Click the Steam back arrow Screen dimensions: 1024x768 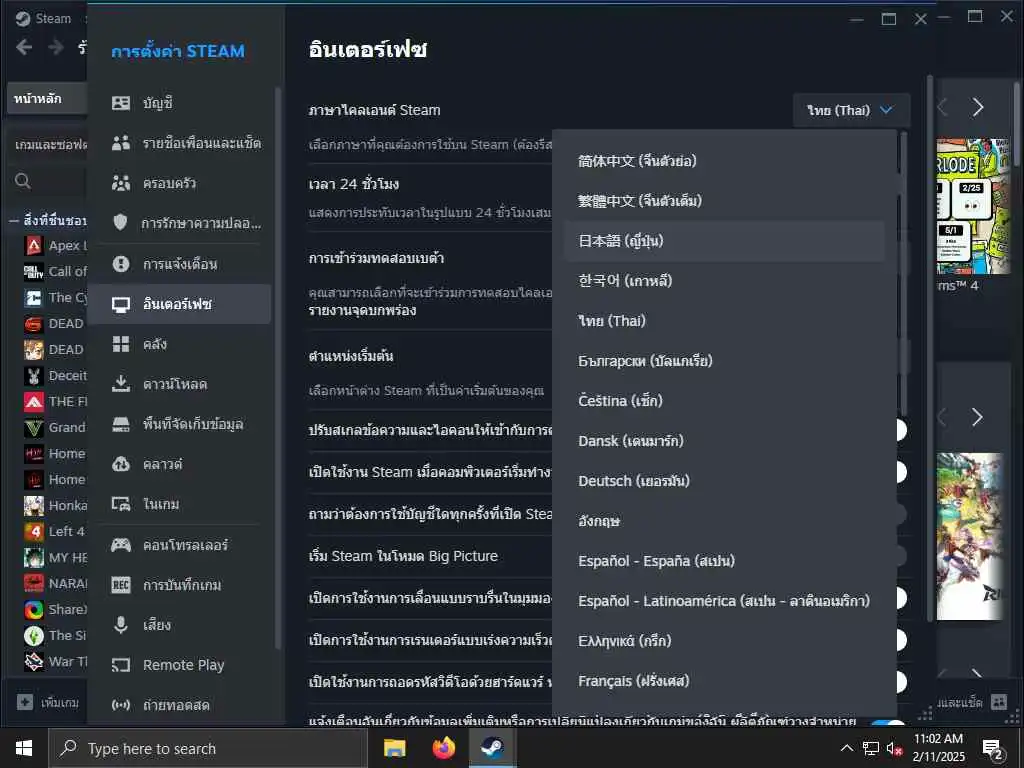24,47
